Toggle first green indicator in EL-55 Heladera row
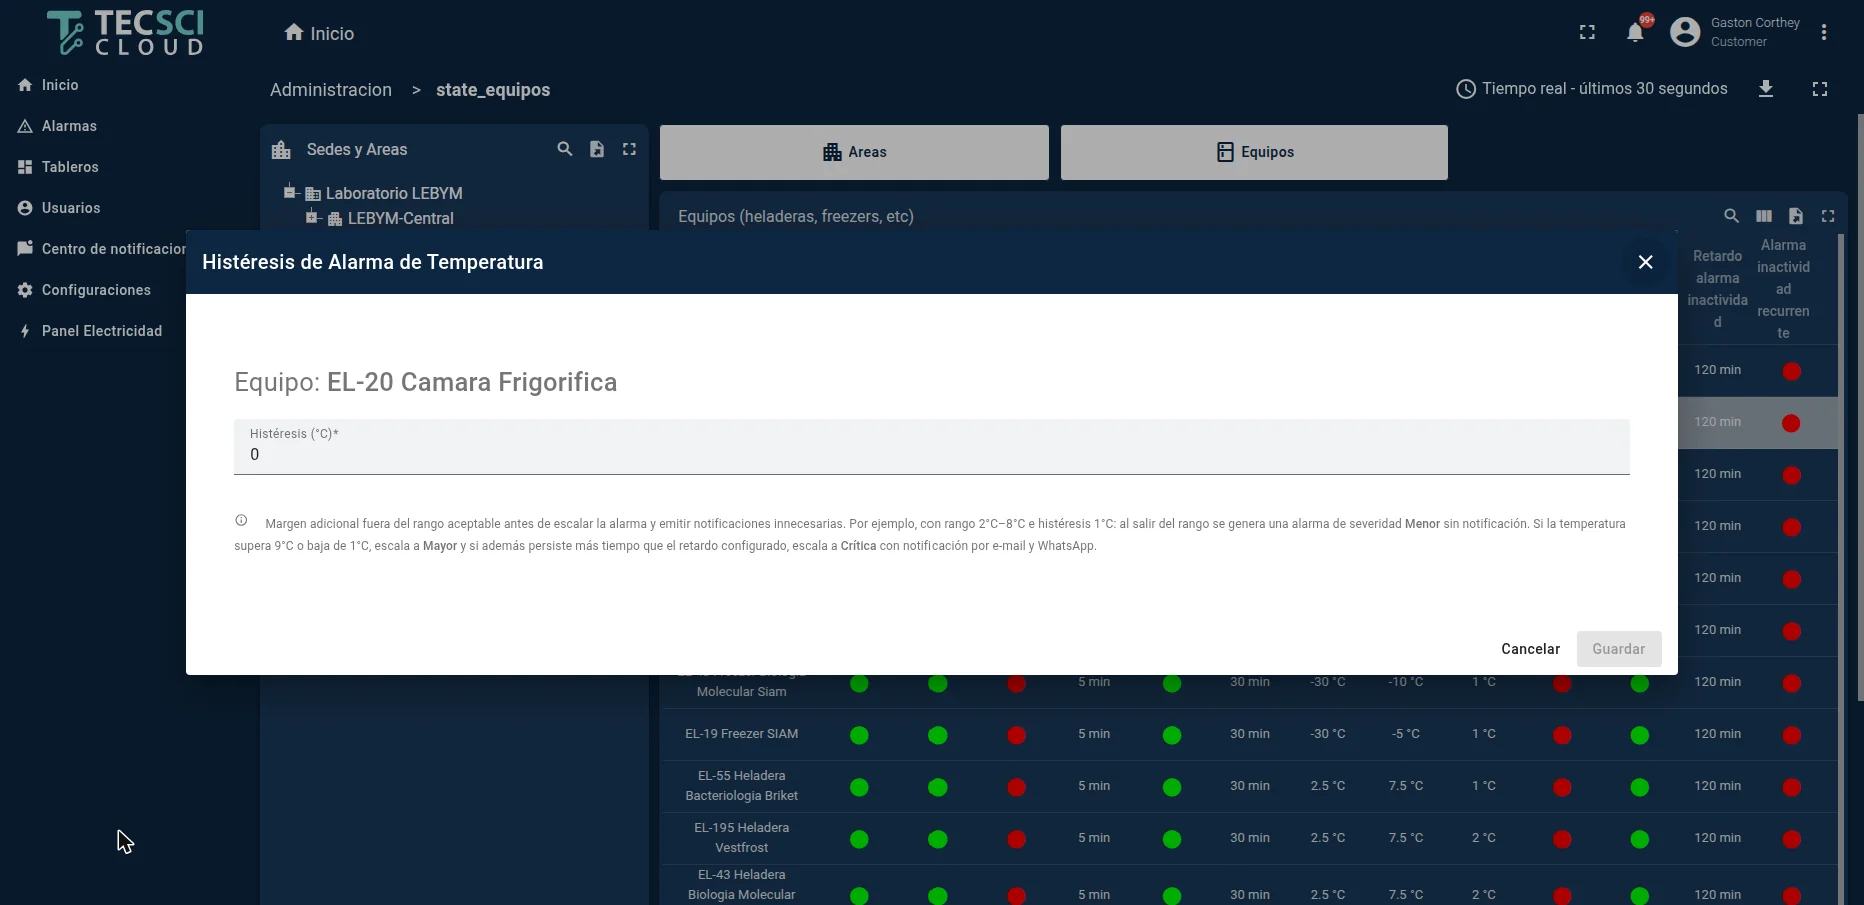Image resolution: width=1864 pixels, height=905 pixels. pos(859,787)
